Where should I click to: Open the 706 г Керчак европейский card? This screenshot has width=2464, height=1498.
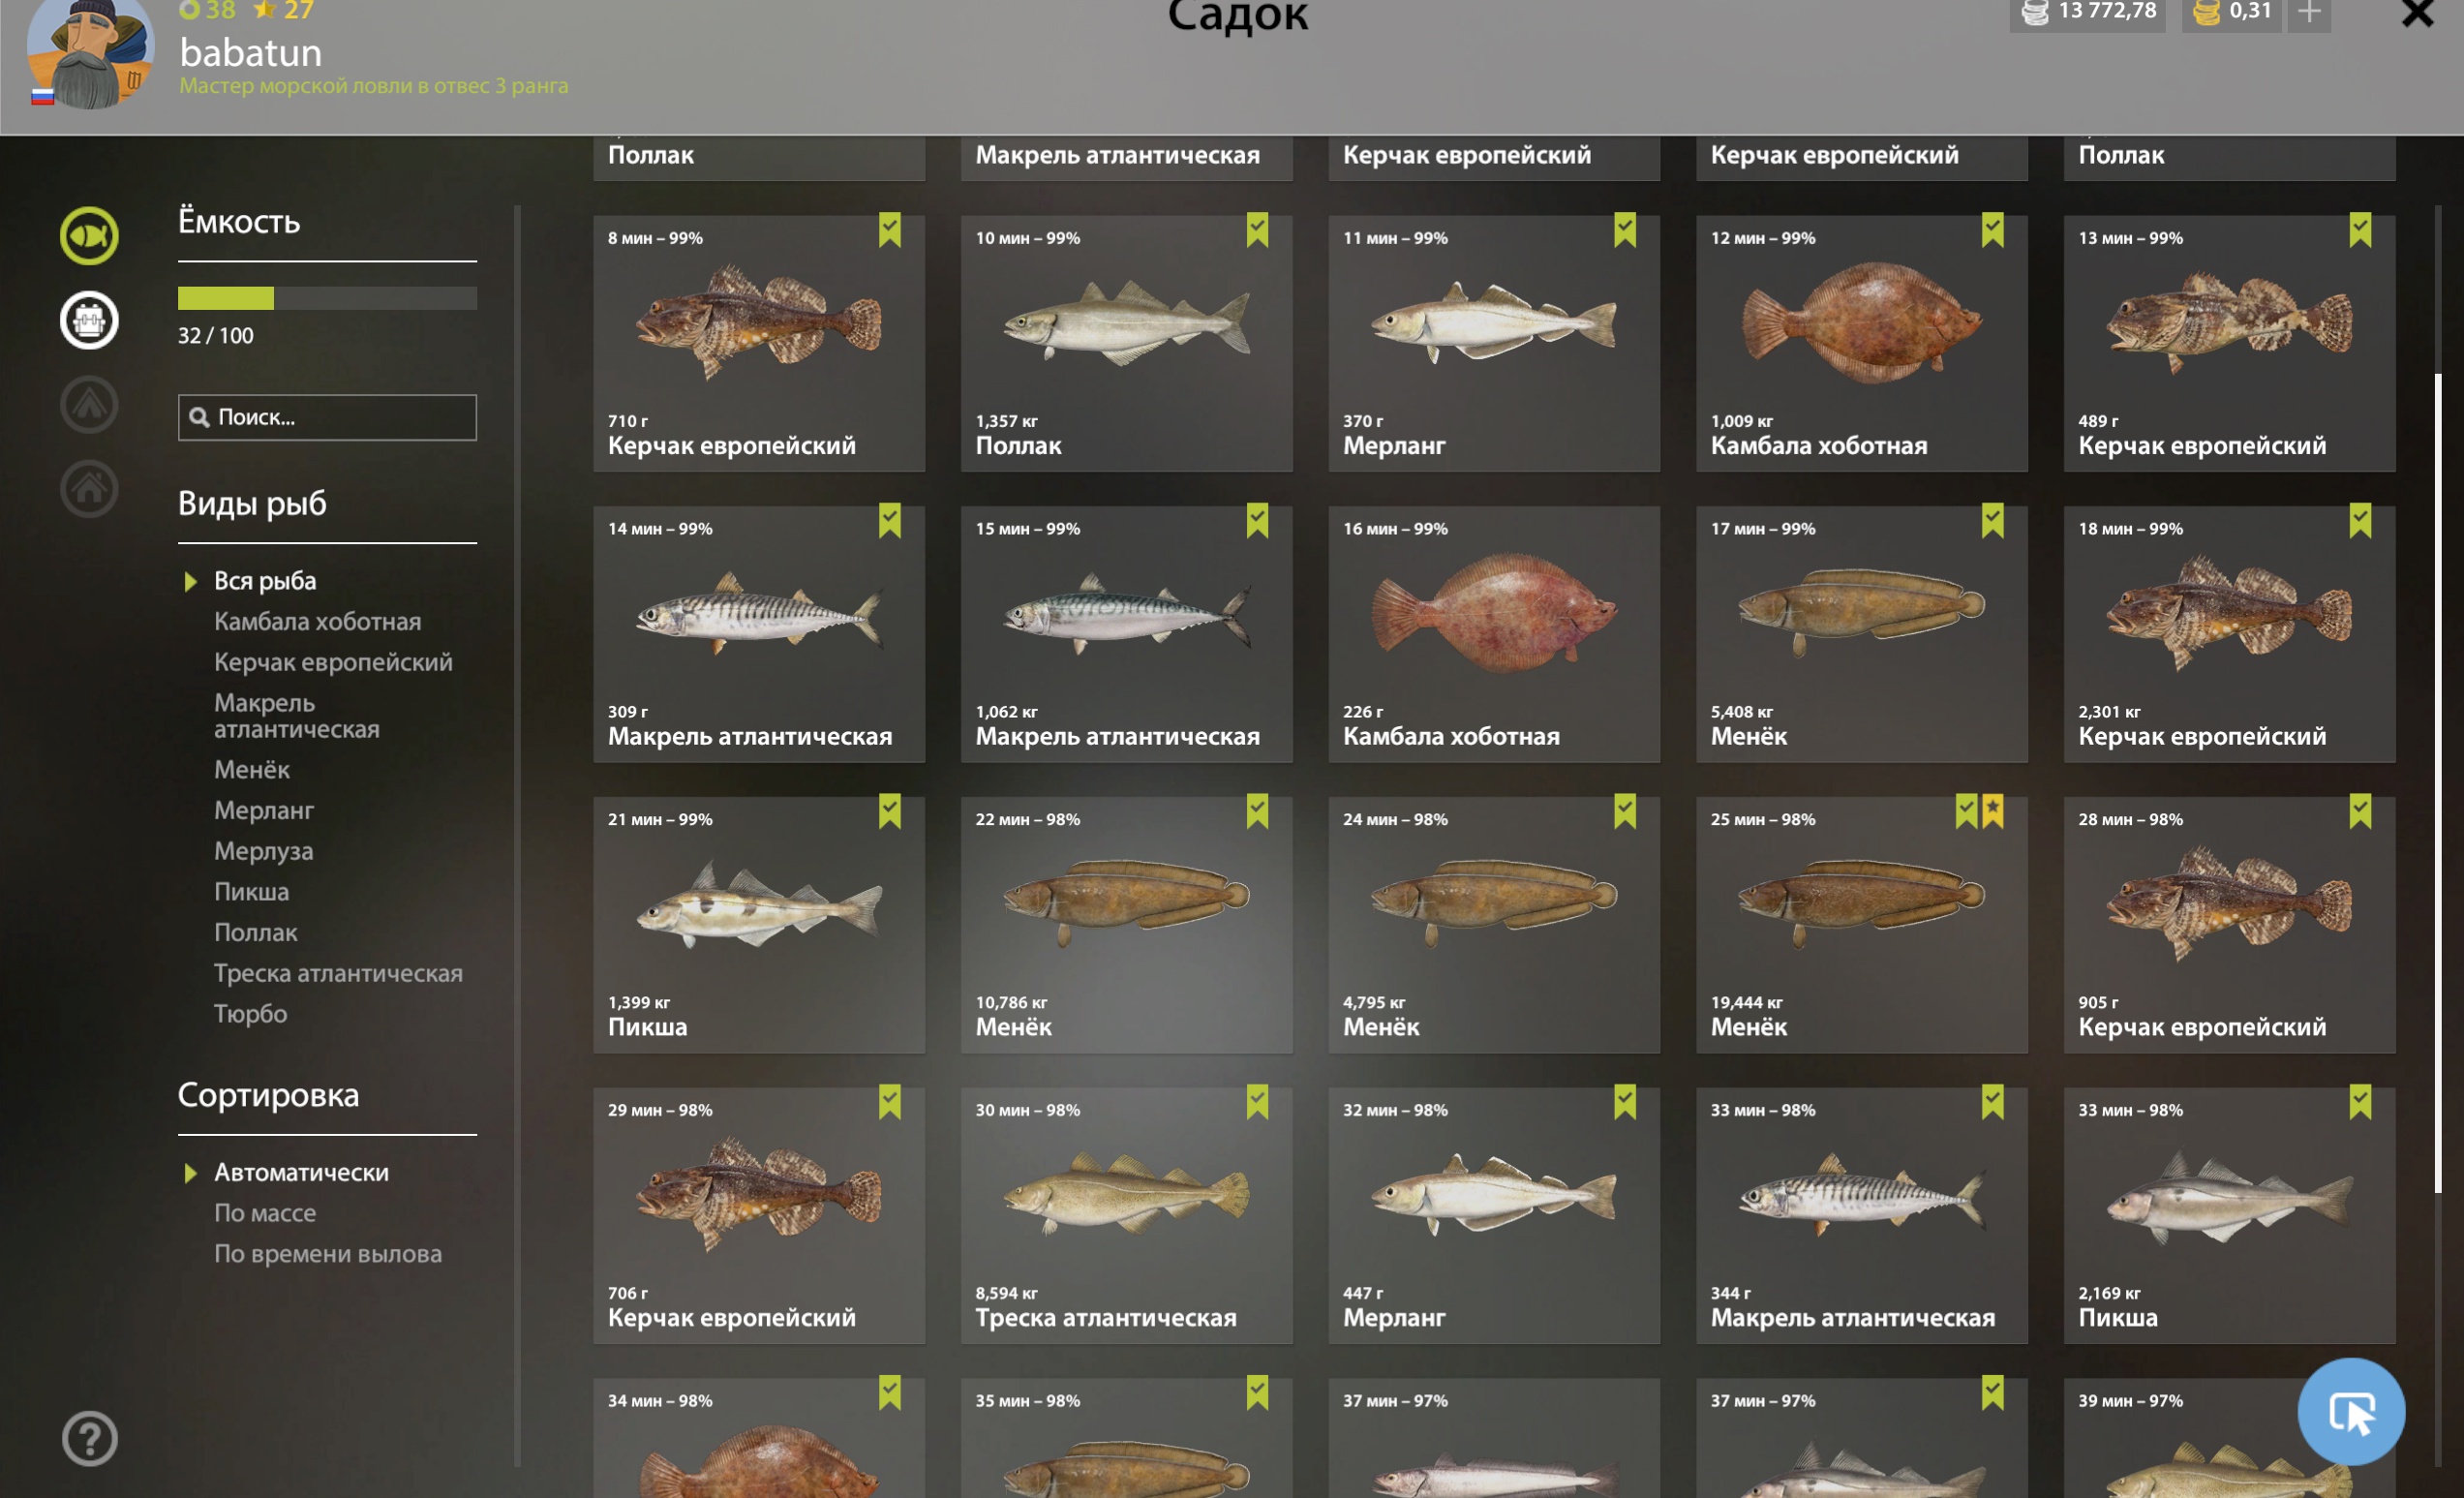point(759,1216)
